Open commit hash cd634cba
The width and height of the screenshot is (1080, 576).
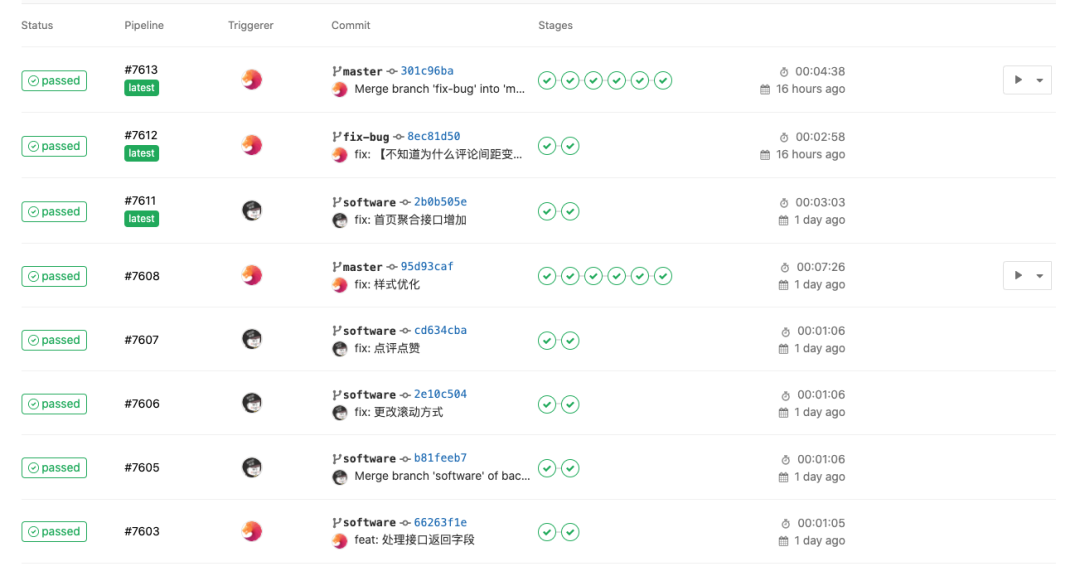pos(440,331)
